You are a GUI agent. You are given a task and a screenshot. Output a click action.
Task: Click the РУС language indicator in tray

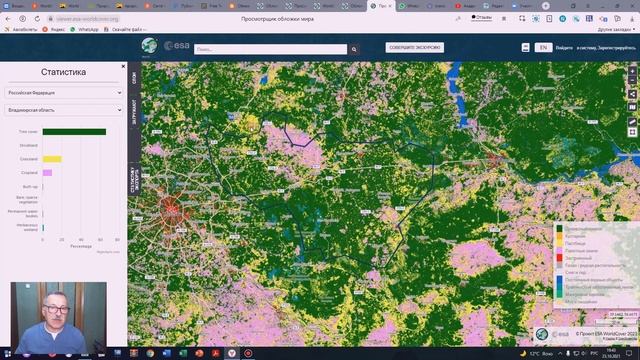(594, 353)
